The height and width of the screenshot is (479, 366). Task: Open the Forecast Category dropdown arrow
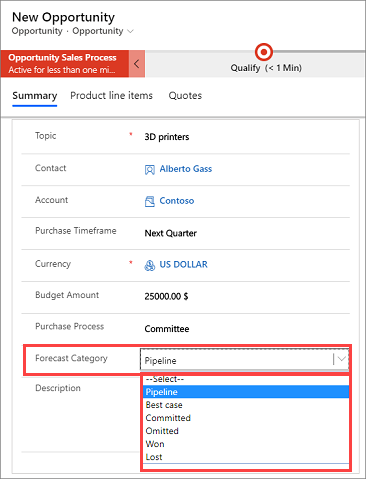(x=341, y=359)
